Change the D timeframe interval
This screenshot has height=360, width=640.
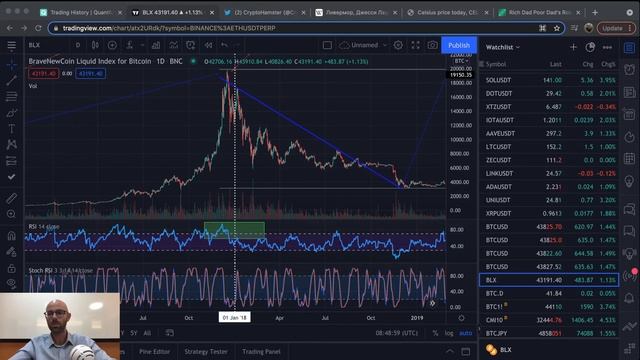[x=78, y=45]
